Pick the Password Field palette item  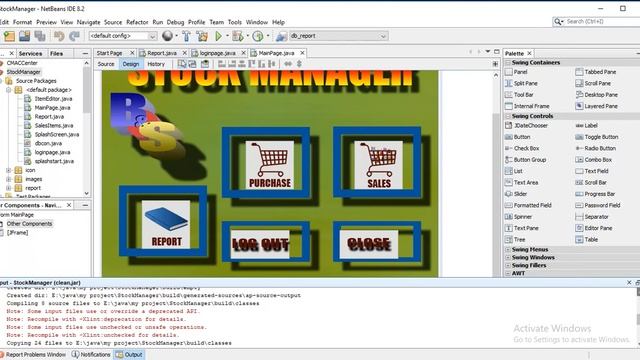pyautogui.click(x=598, y=206)
